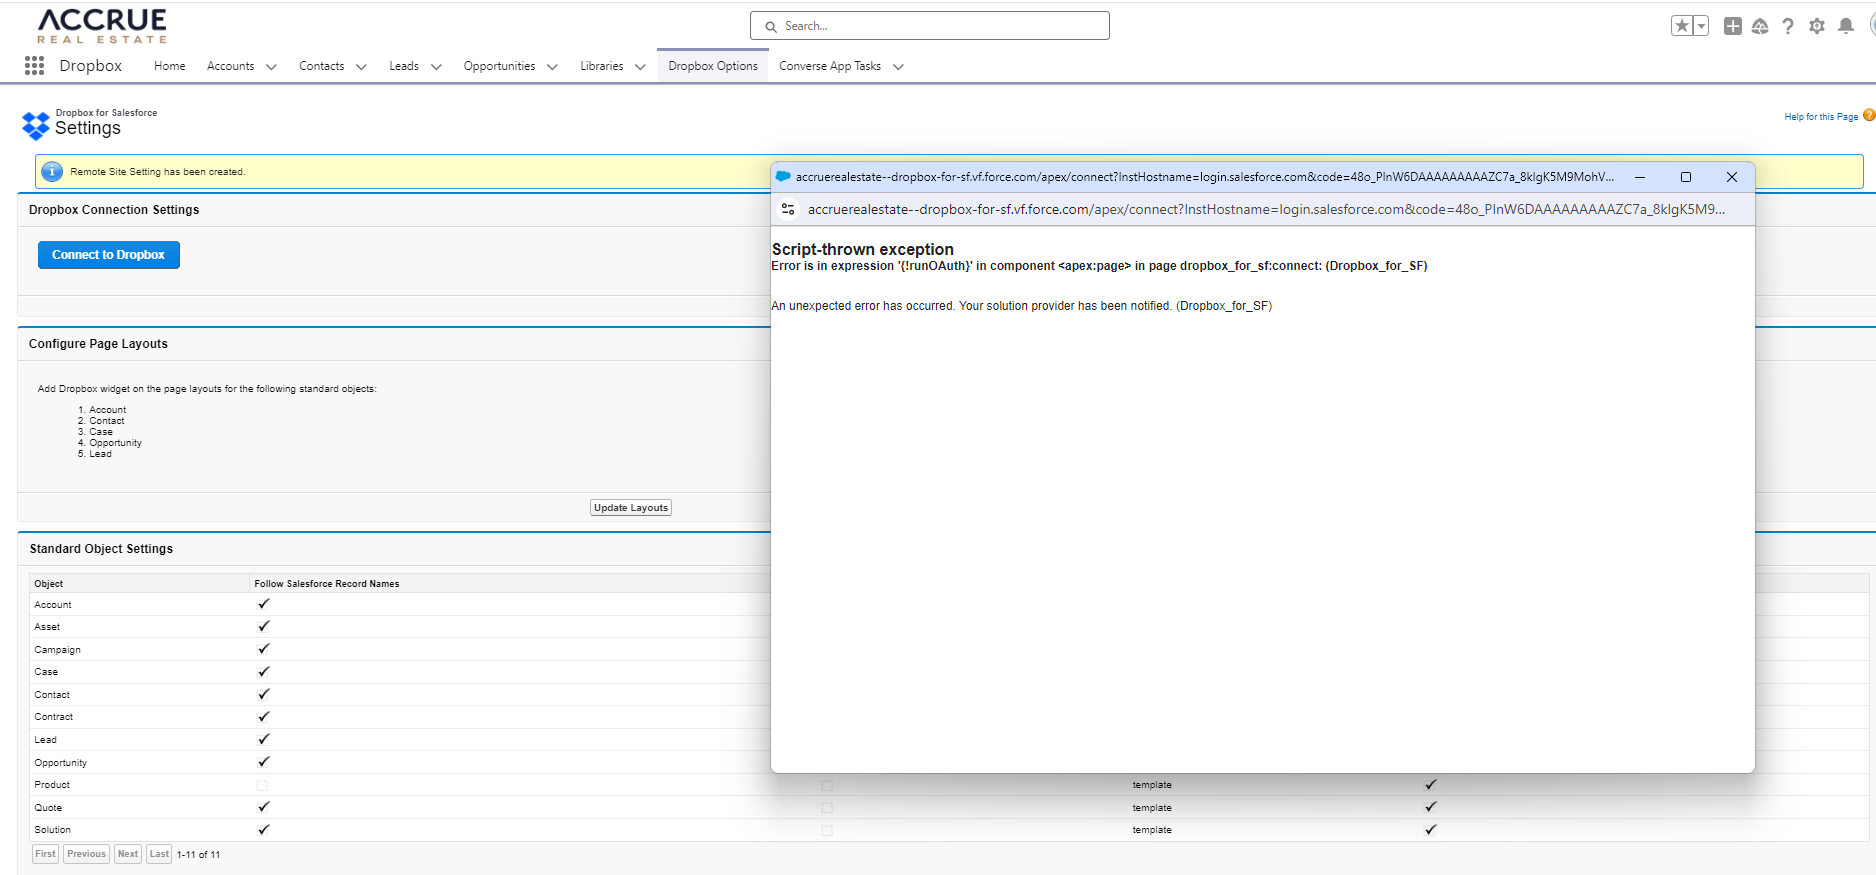Open the Trailhead guidance icon
Viewport: 1876px width, 875px height.
tap(1760, 26)
